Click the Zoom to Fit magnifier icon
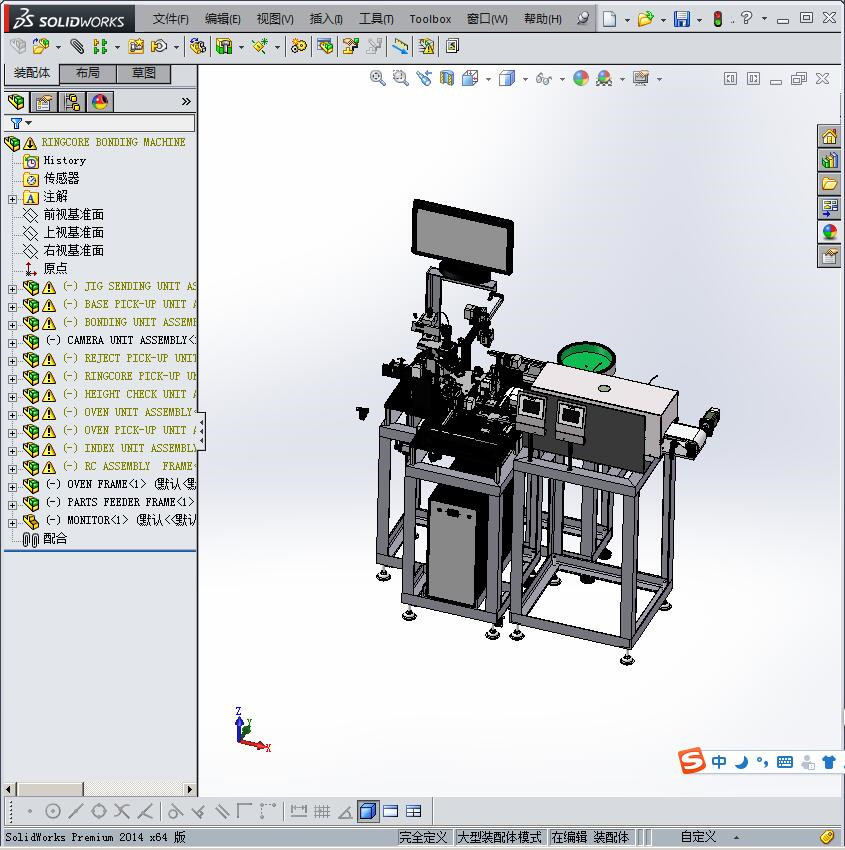 [377, 79]
